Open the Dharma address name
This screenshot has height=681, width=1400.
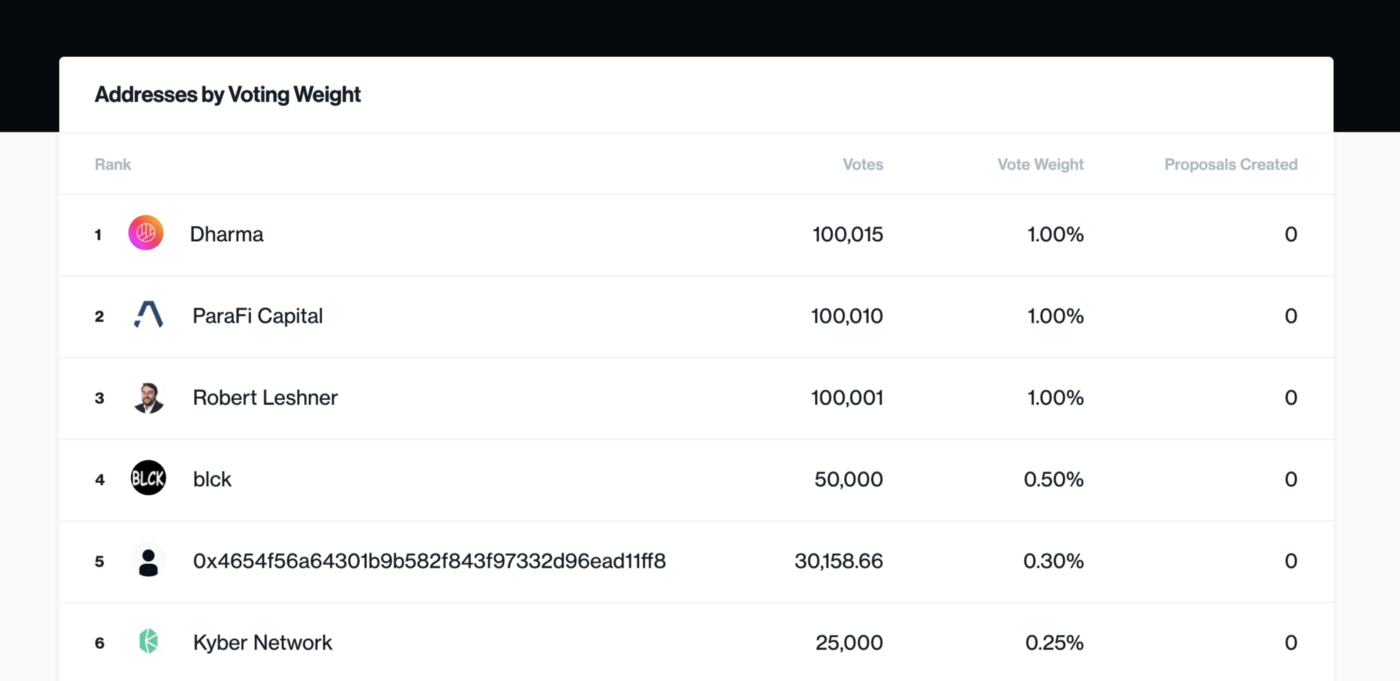[227, 234]
